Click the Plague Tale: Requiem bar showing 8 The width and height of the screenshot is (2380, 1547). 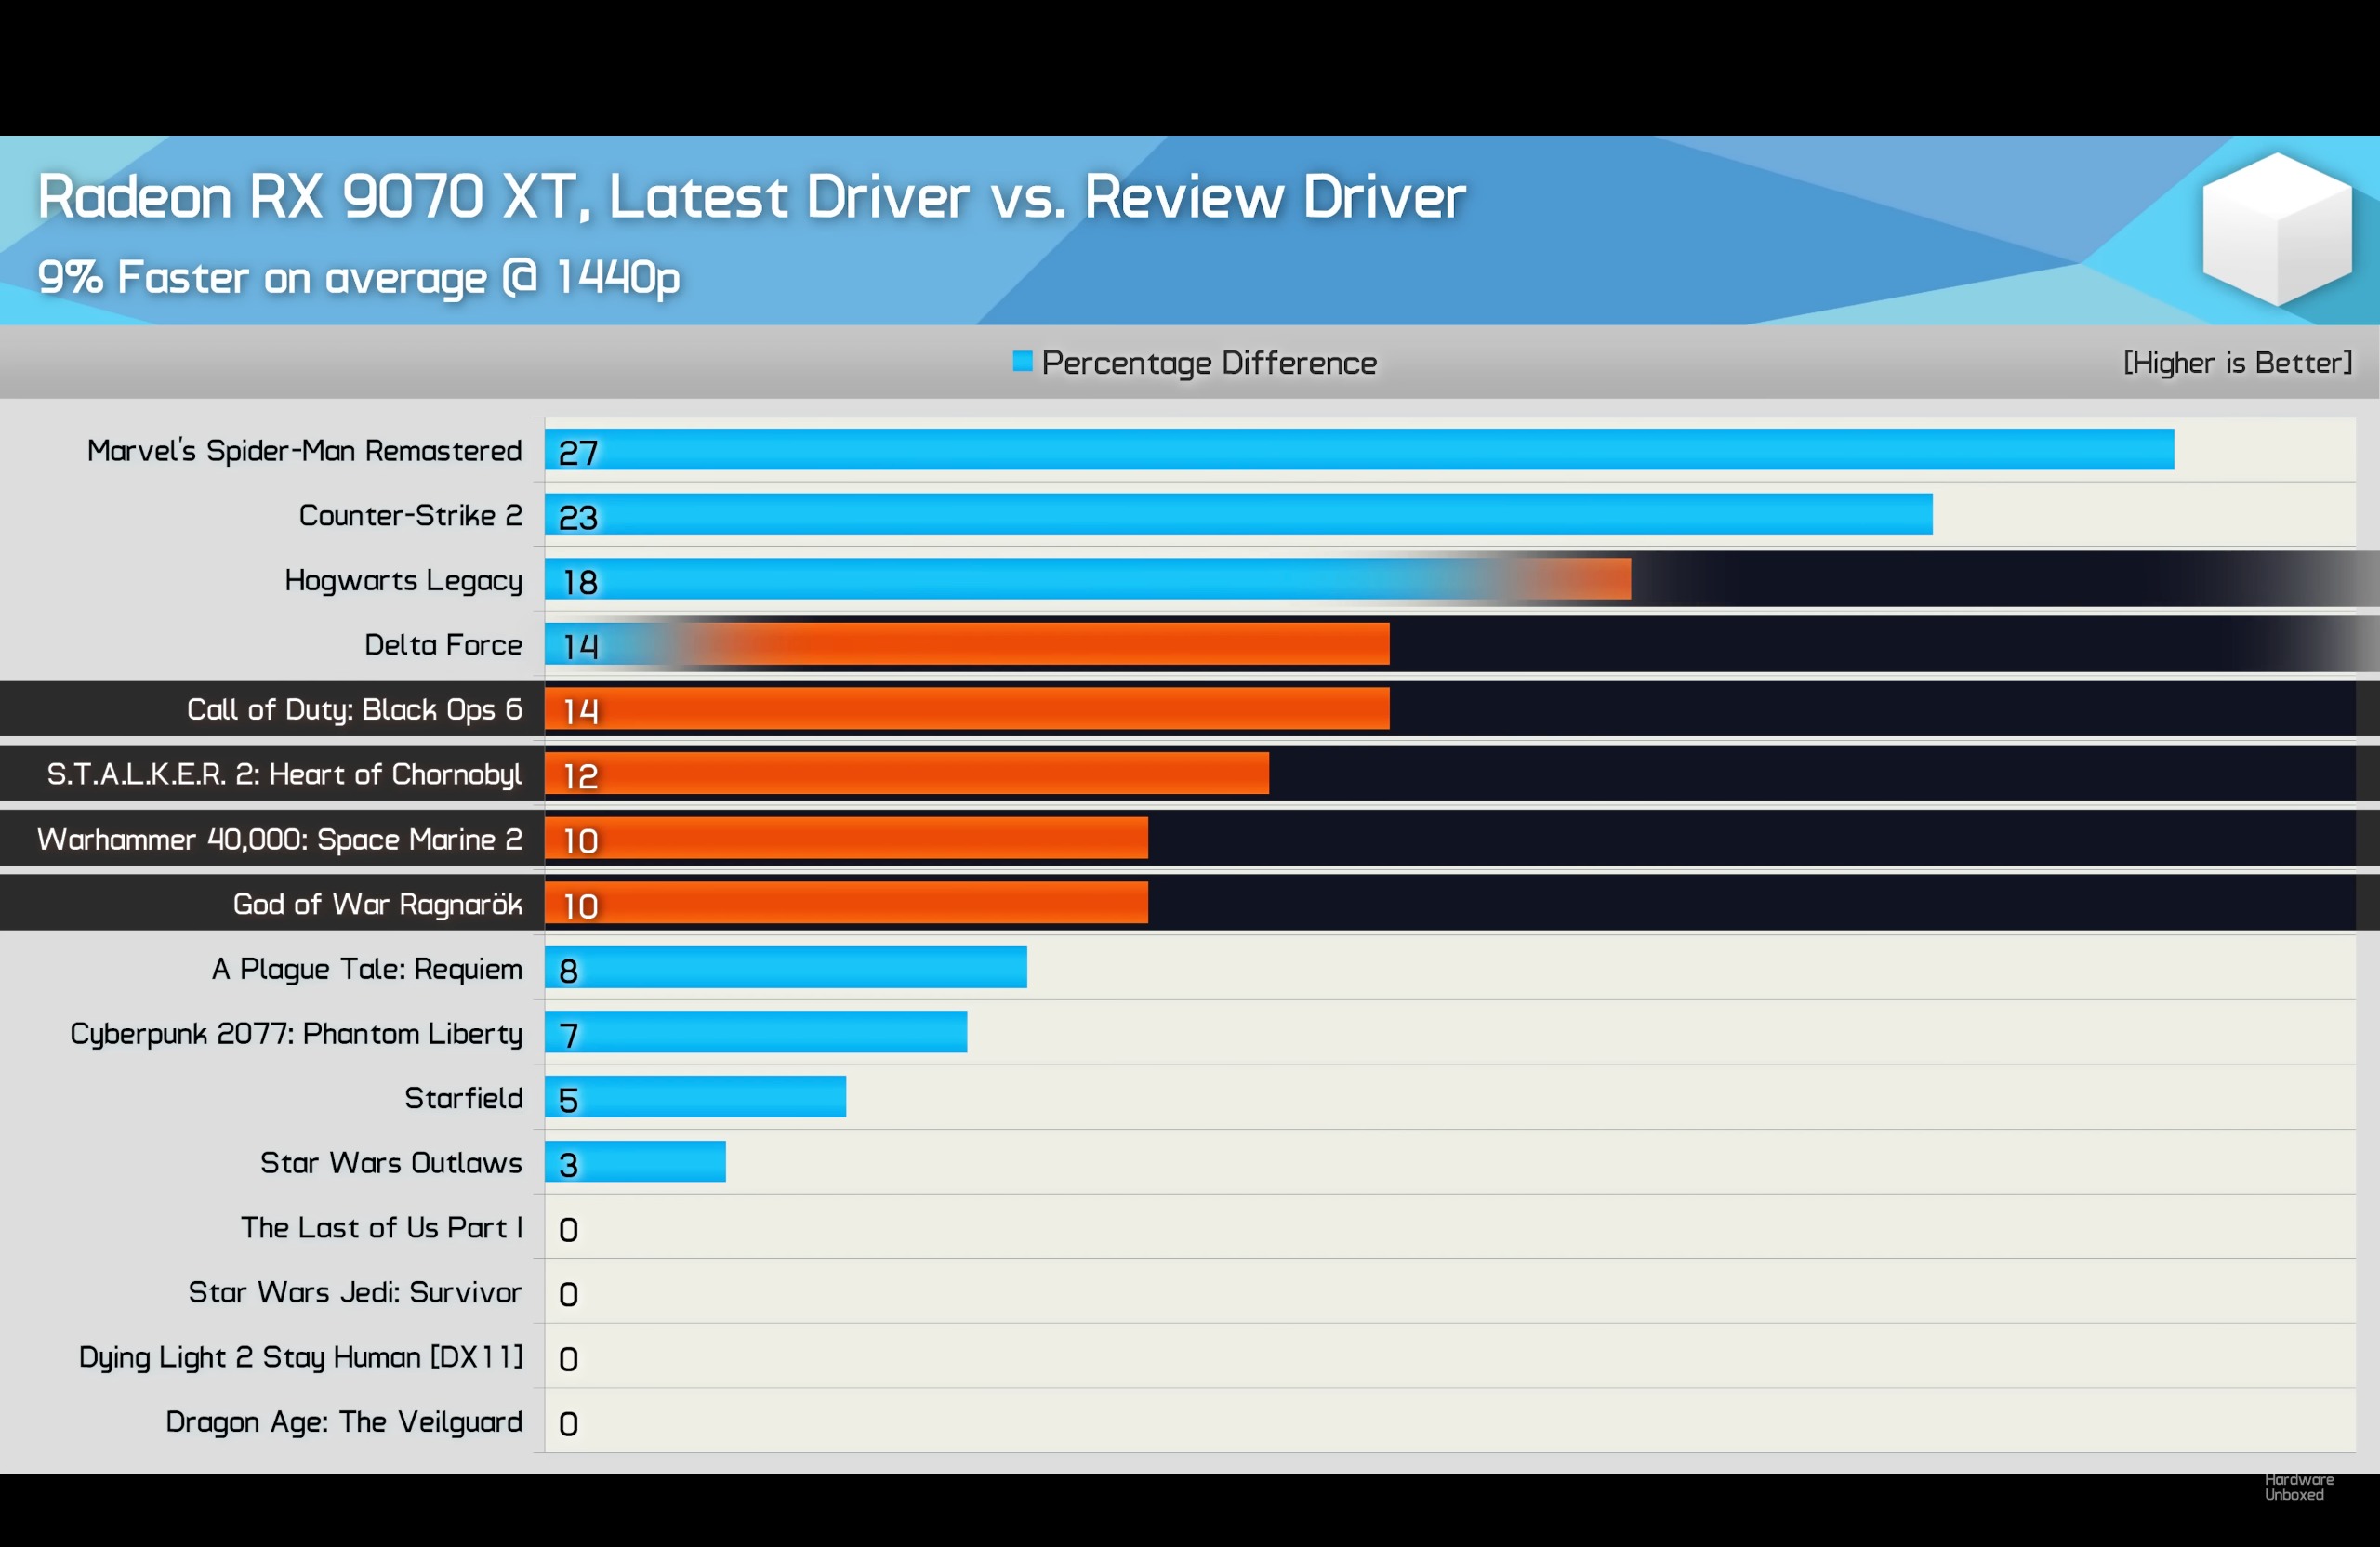[786, 967]
